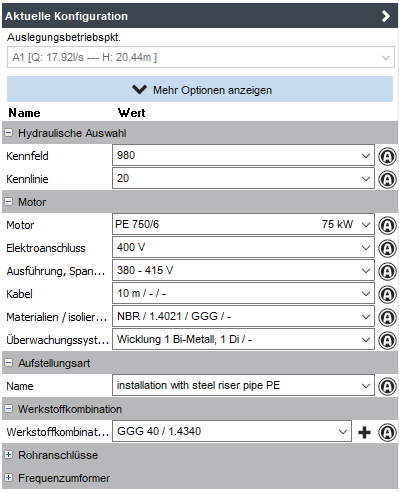Collapse the Motor section header

click(x=9, y=202)
